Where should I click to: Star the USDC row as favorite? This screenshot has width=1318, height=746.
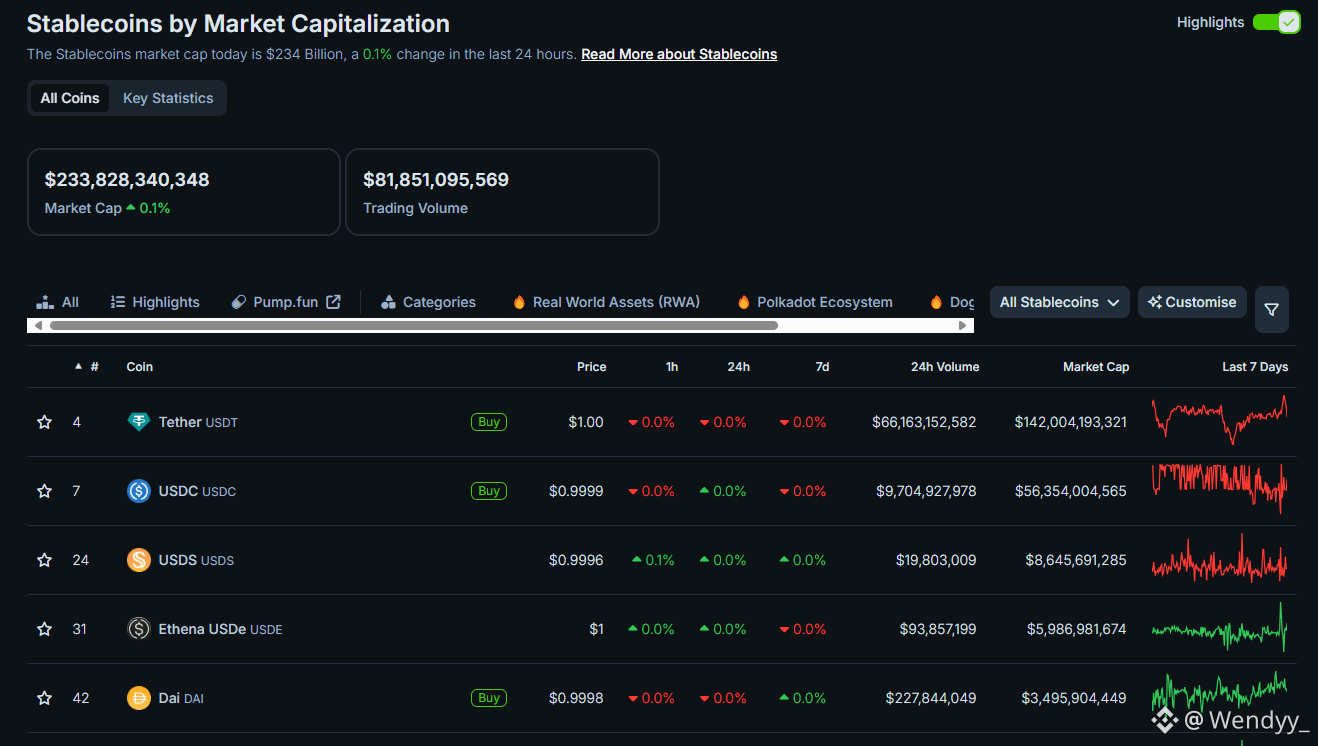point(44,491)
